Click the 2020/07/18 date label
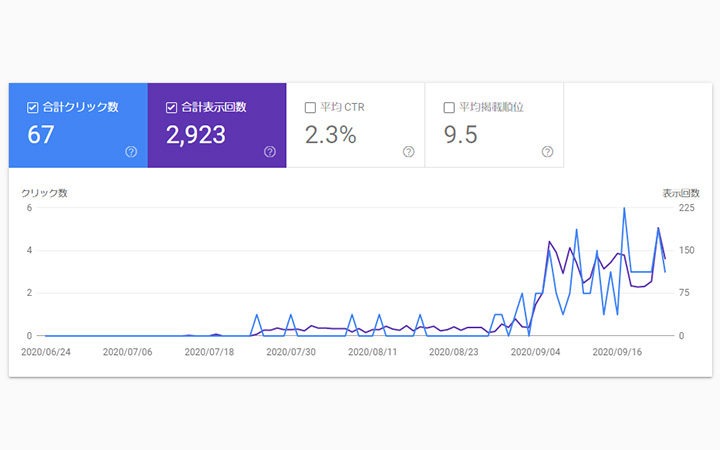Viewport: 720px width, 450px height. point(209,352)
